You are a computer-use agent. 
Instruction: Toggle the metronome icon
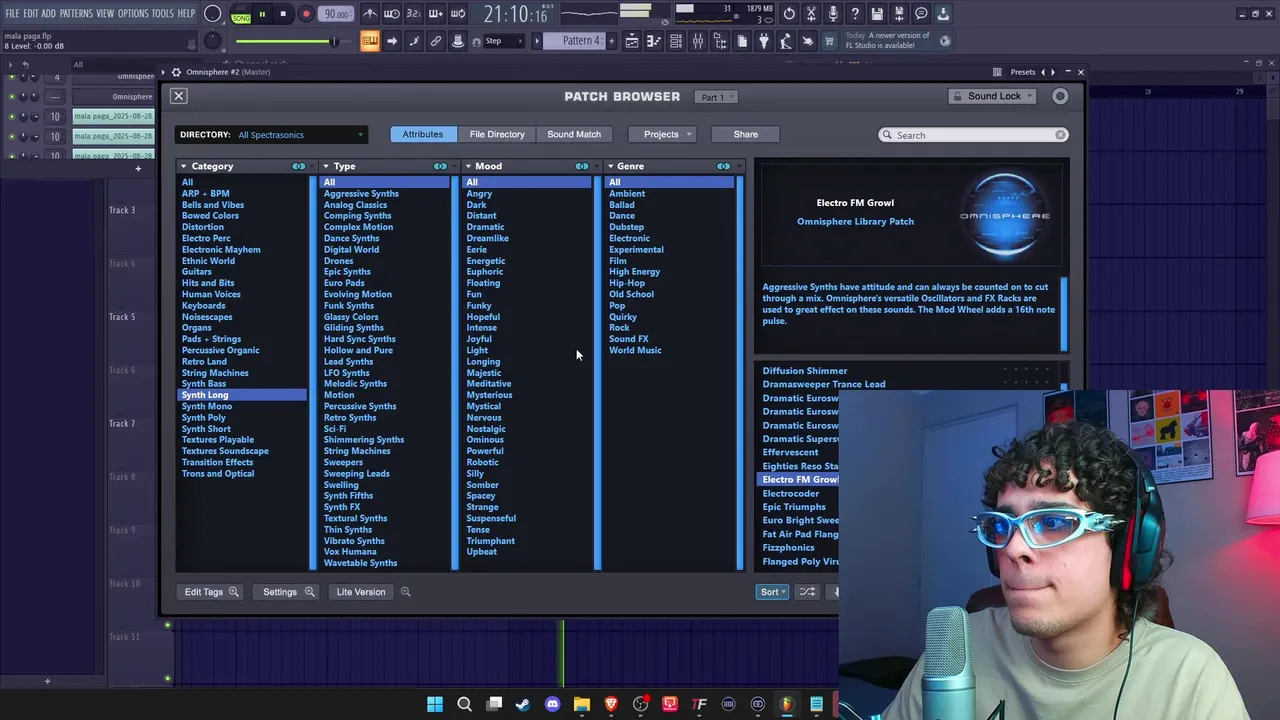370,14
